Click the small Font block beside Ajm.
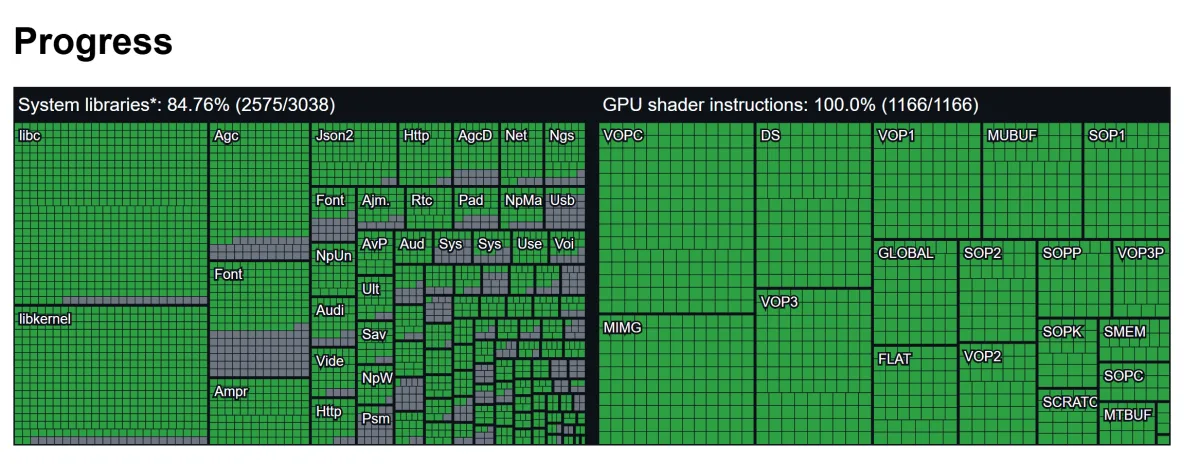The image size is (1200, 464). pyautogui.click(x=333, y=214)
